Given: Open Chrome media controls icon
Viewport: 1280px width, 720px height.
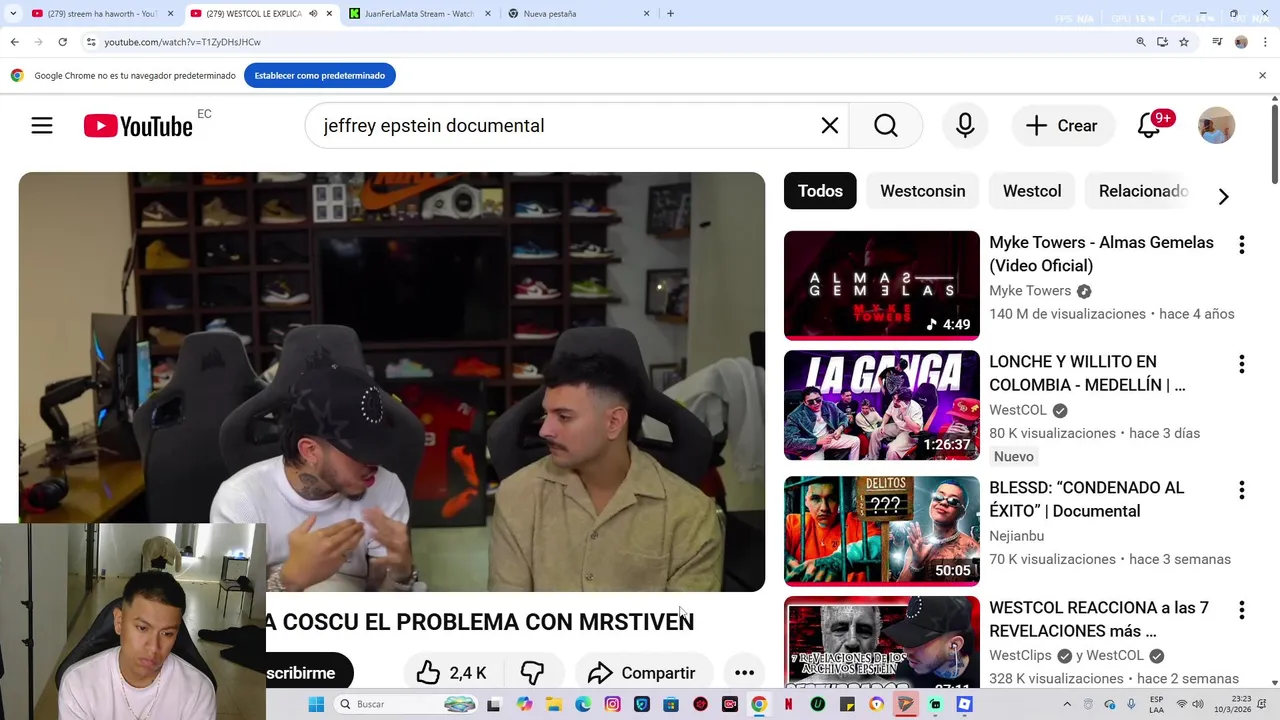Looking at the screenshot, I should pos(1217,42).
